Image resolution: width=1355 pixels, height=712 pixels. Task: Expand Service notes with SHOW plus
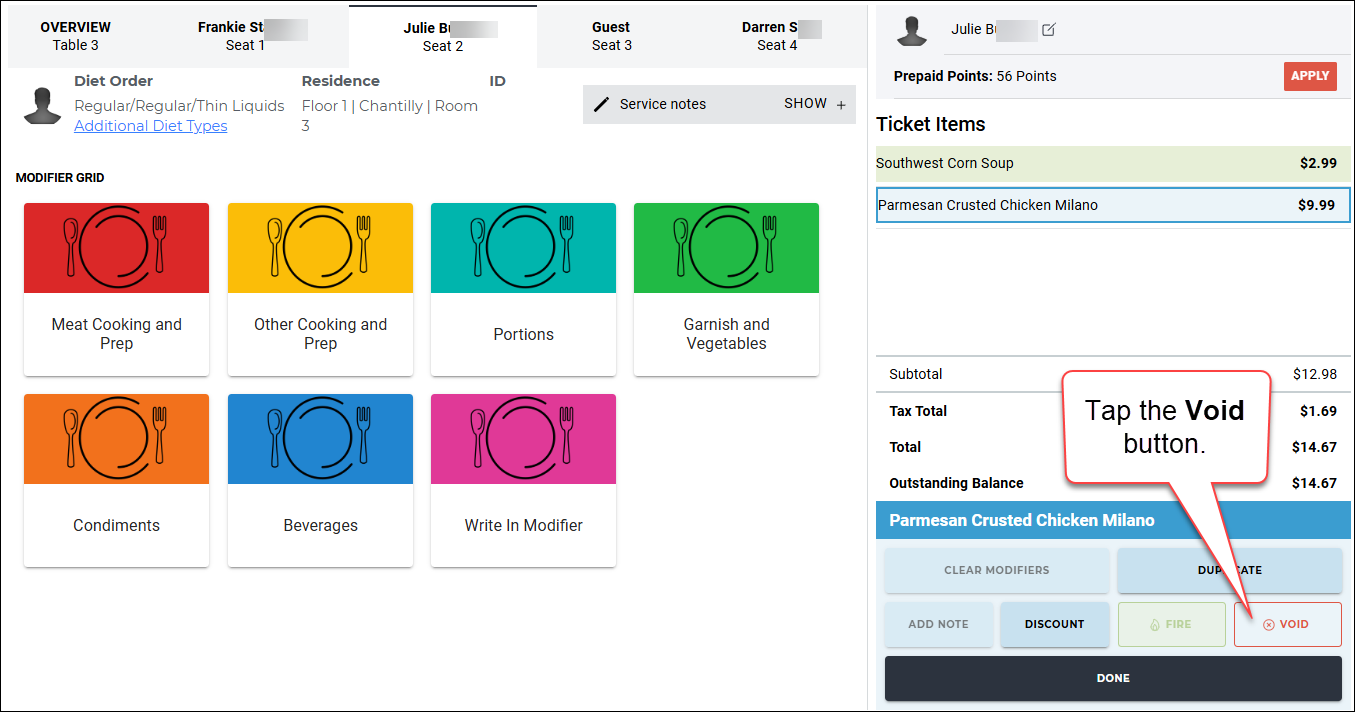pos(815,104)
